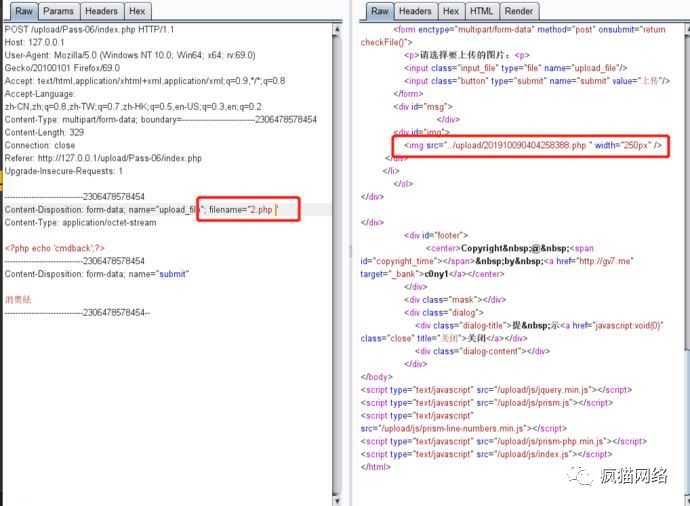Click the input class="button" submit line
The image size is (690, 506).
pyautogui.click(x=537, y=81)
